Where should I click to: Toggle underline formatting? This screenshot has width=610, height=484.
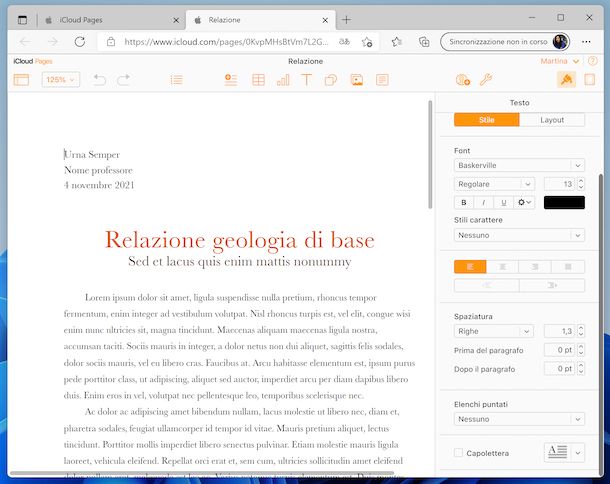pos(504,202)
